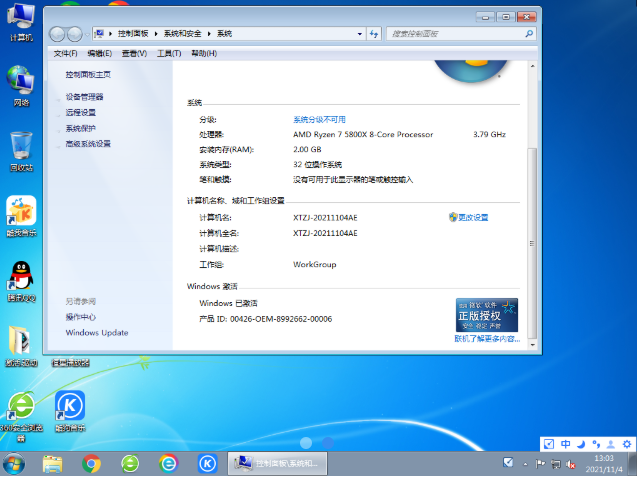Click the green 360 browser taskbar icon
Viewport: 639px width, 478px height.
click(x=129, y=463)
